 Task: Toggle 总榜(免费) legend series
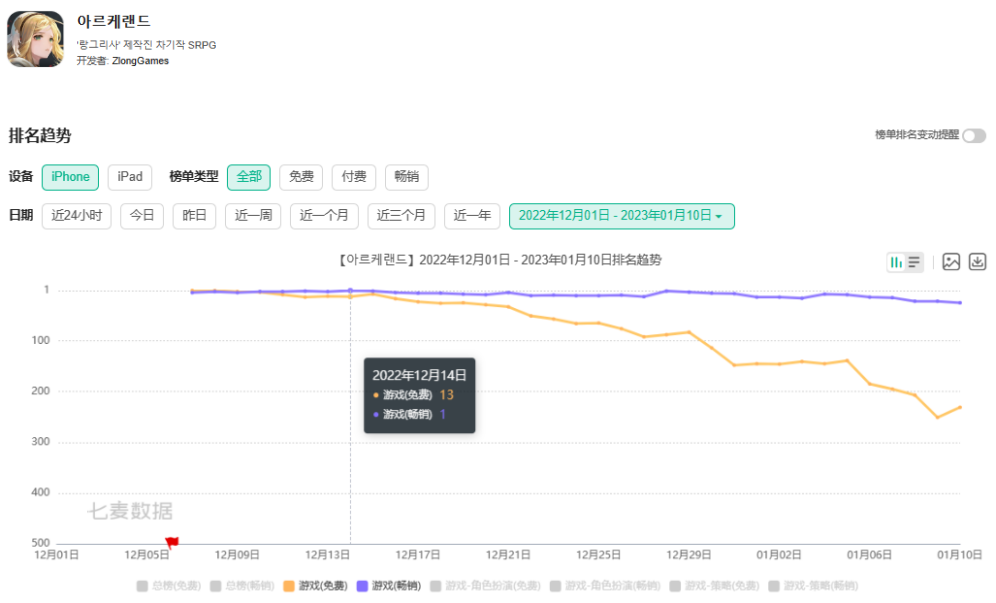click(x=169, y=586)
